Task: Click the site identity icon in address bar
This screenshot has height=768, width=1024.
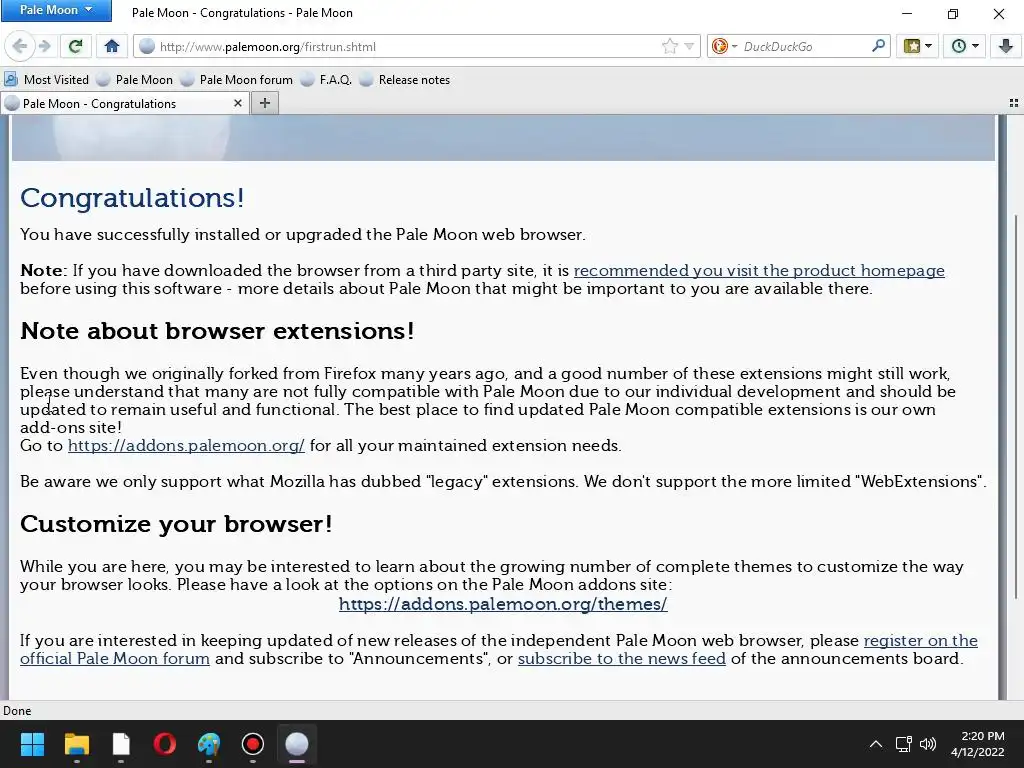Action: (147, 46)
